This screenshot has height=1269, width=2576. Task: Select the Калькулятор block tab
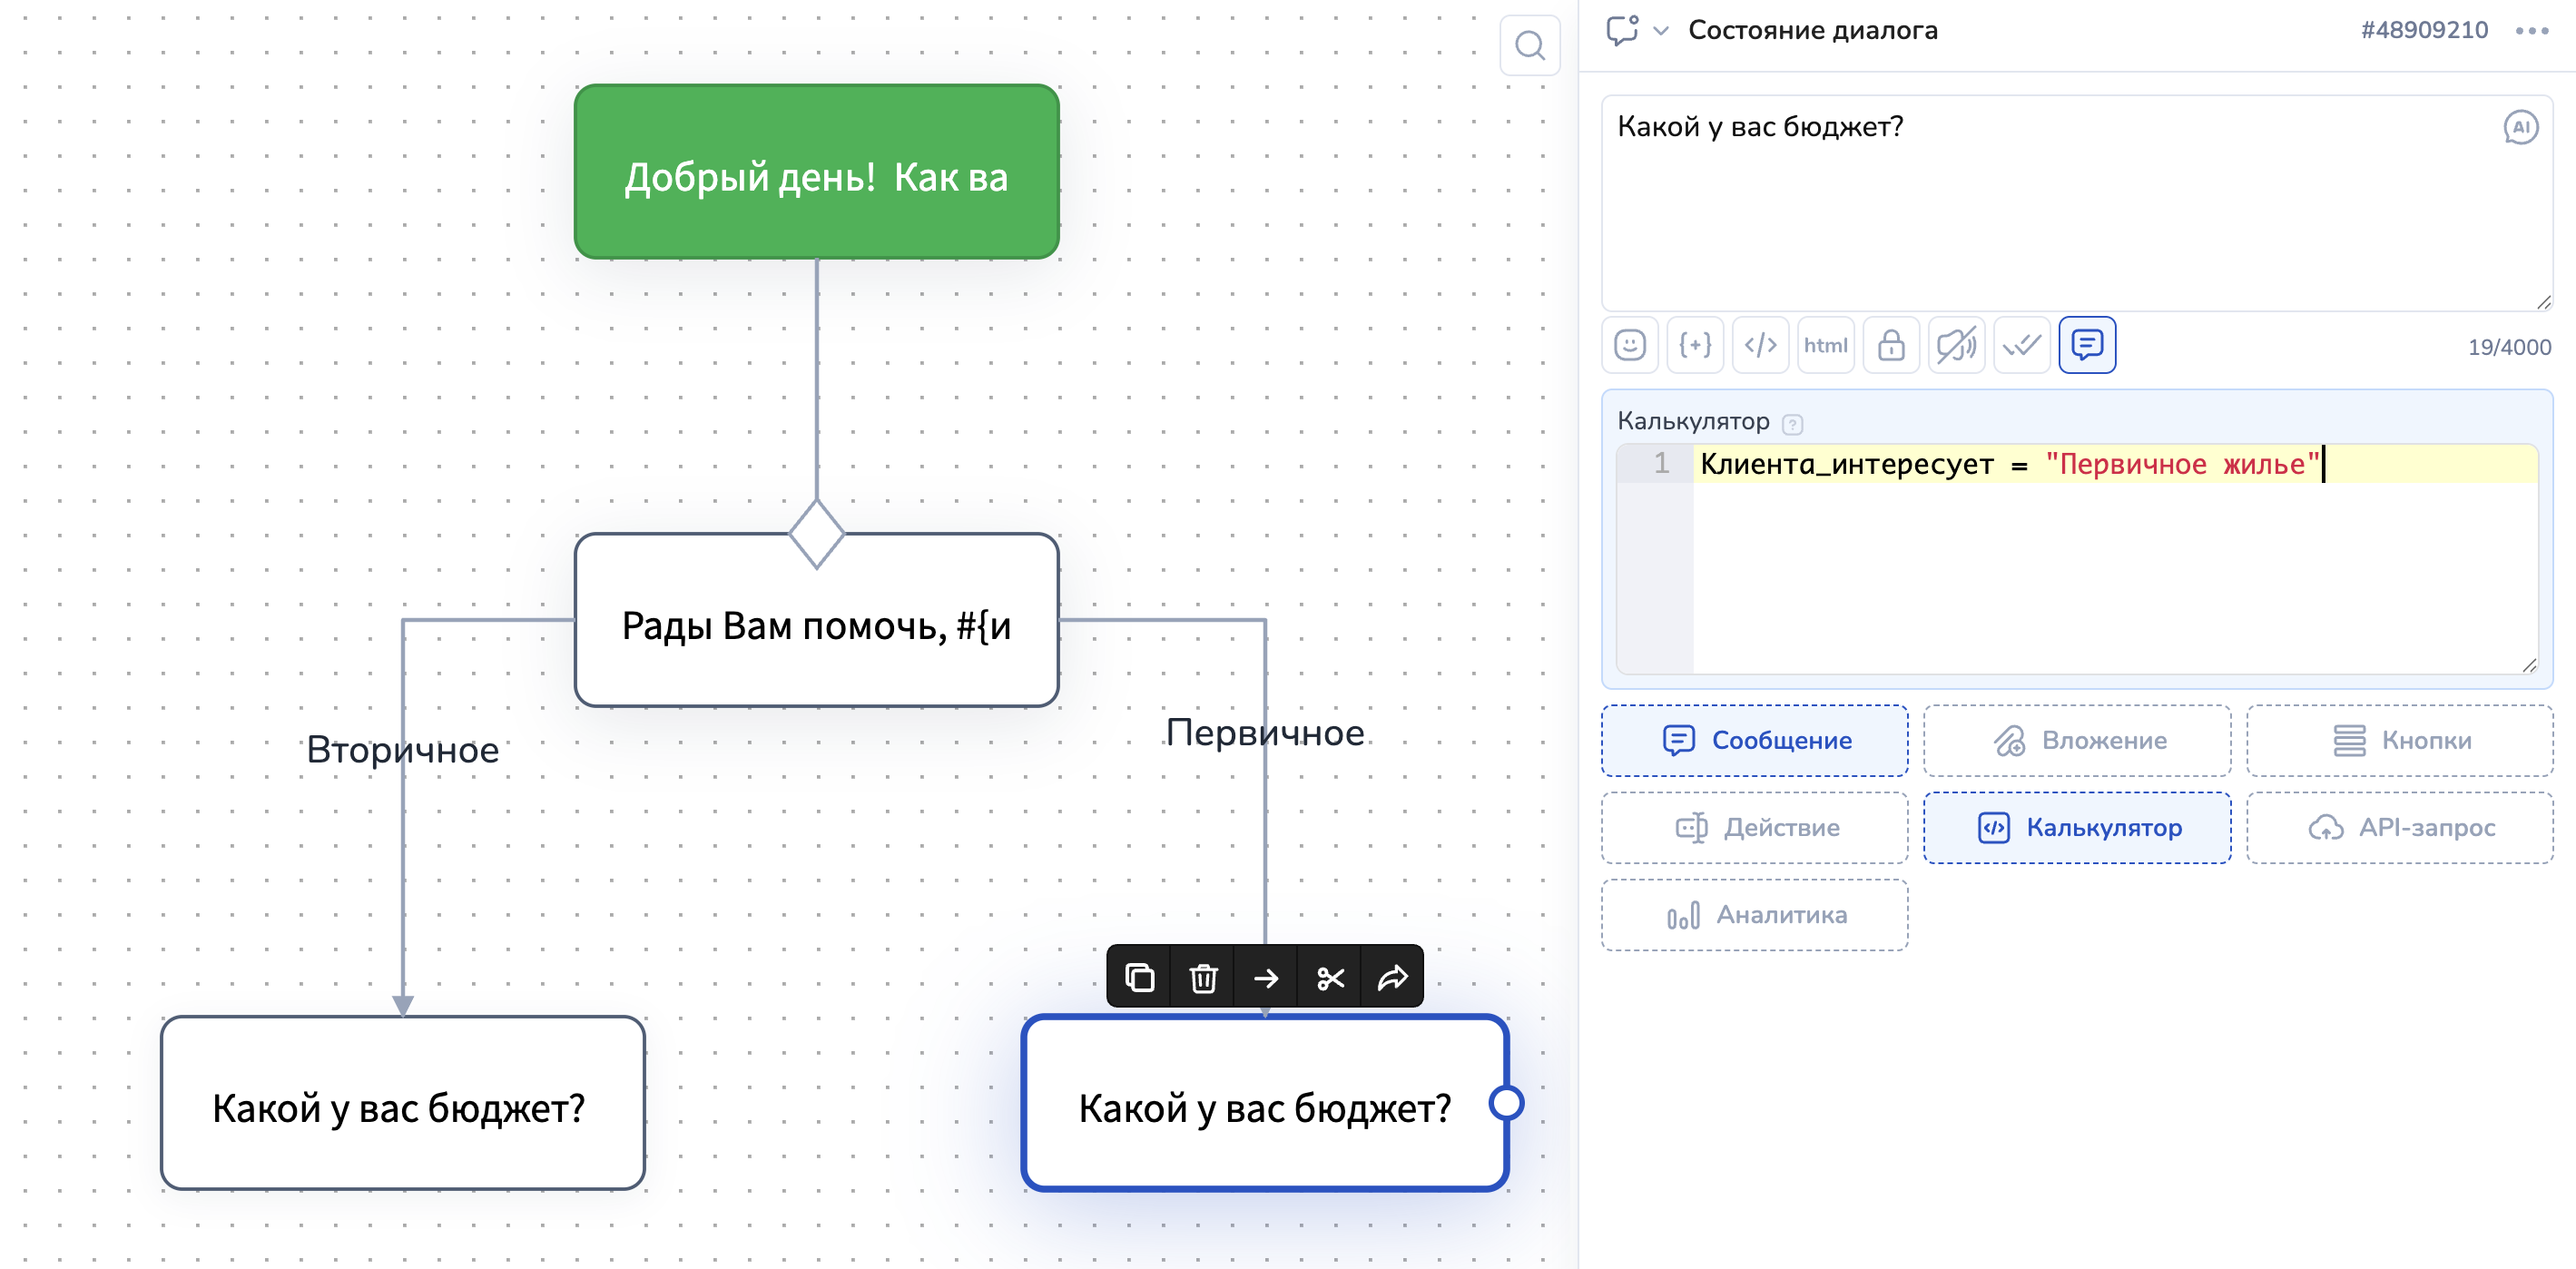click(x=2077, y=827)
